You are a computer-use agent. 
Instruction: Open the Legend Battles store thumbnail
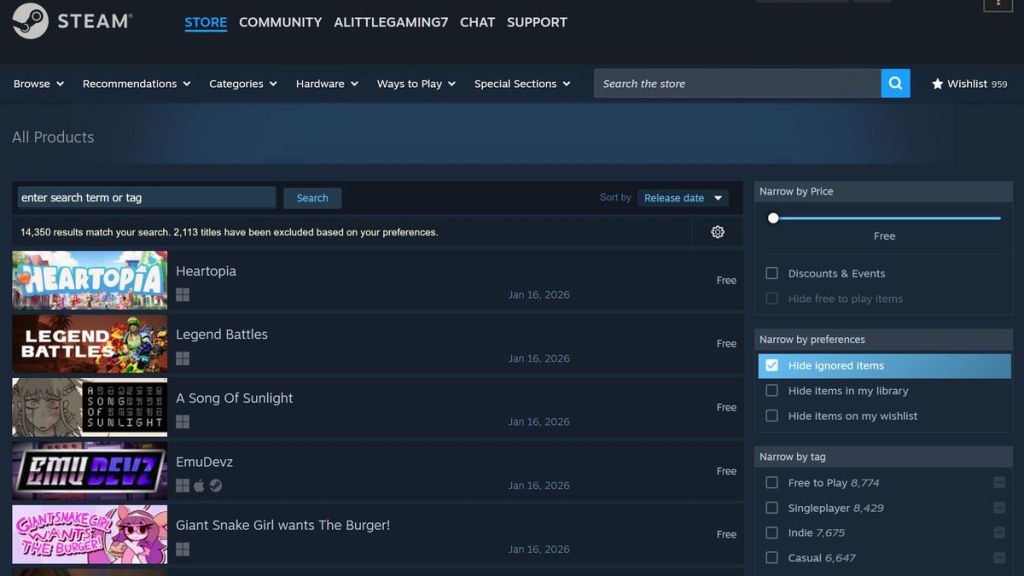point(89,344)
